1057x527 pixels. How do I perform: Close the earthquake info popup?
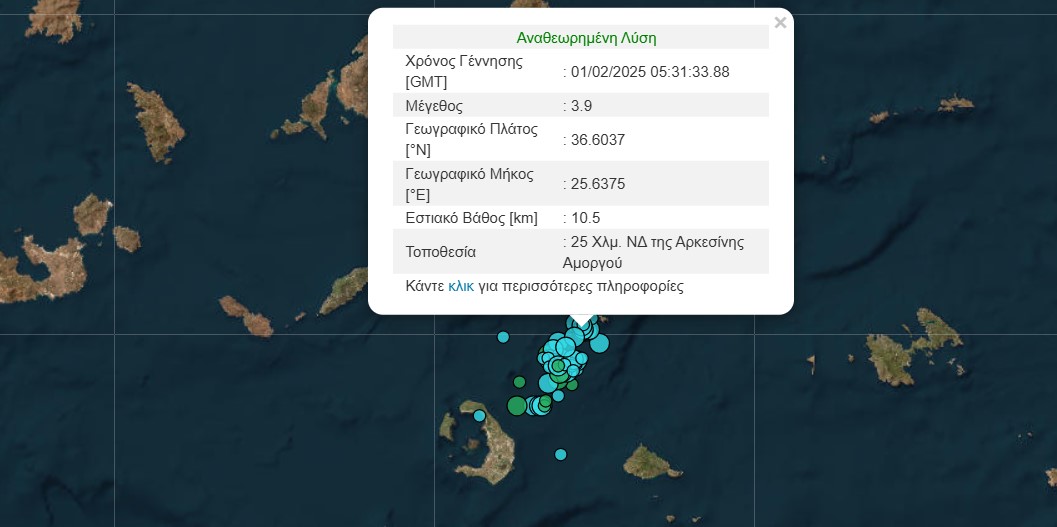(x=780, y=23)
